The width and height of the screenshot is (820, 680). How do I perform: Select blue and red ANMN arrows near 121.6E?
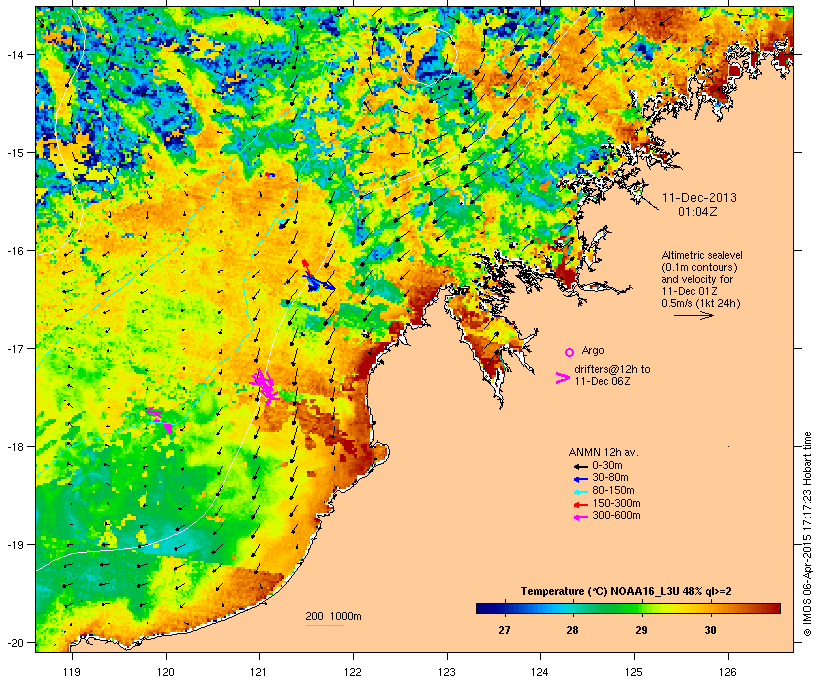(x=316, y=277)
